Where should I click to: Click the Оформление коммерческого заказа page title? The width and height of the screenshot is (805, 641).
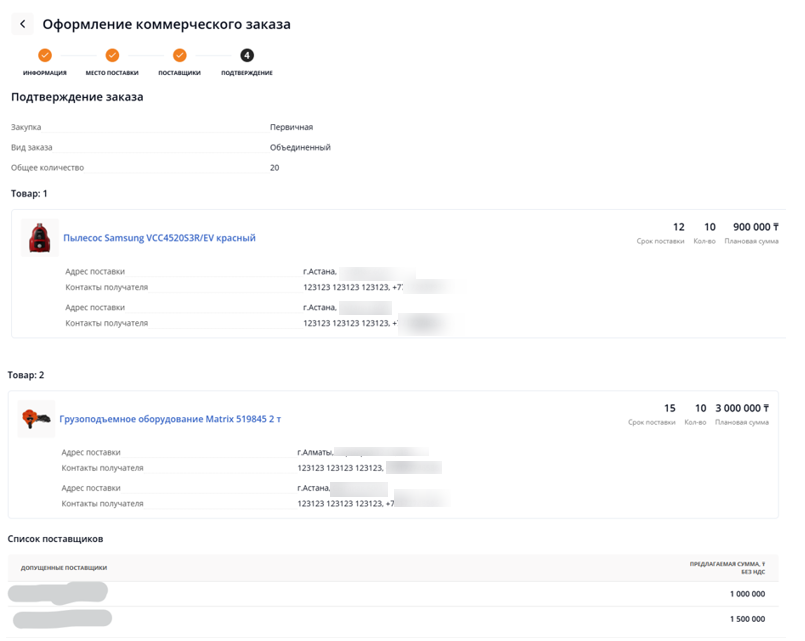166,24
